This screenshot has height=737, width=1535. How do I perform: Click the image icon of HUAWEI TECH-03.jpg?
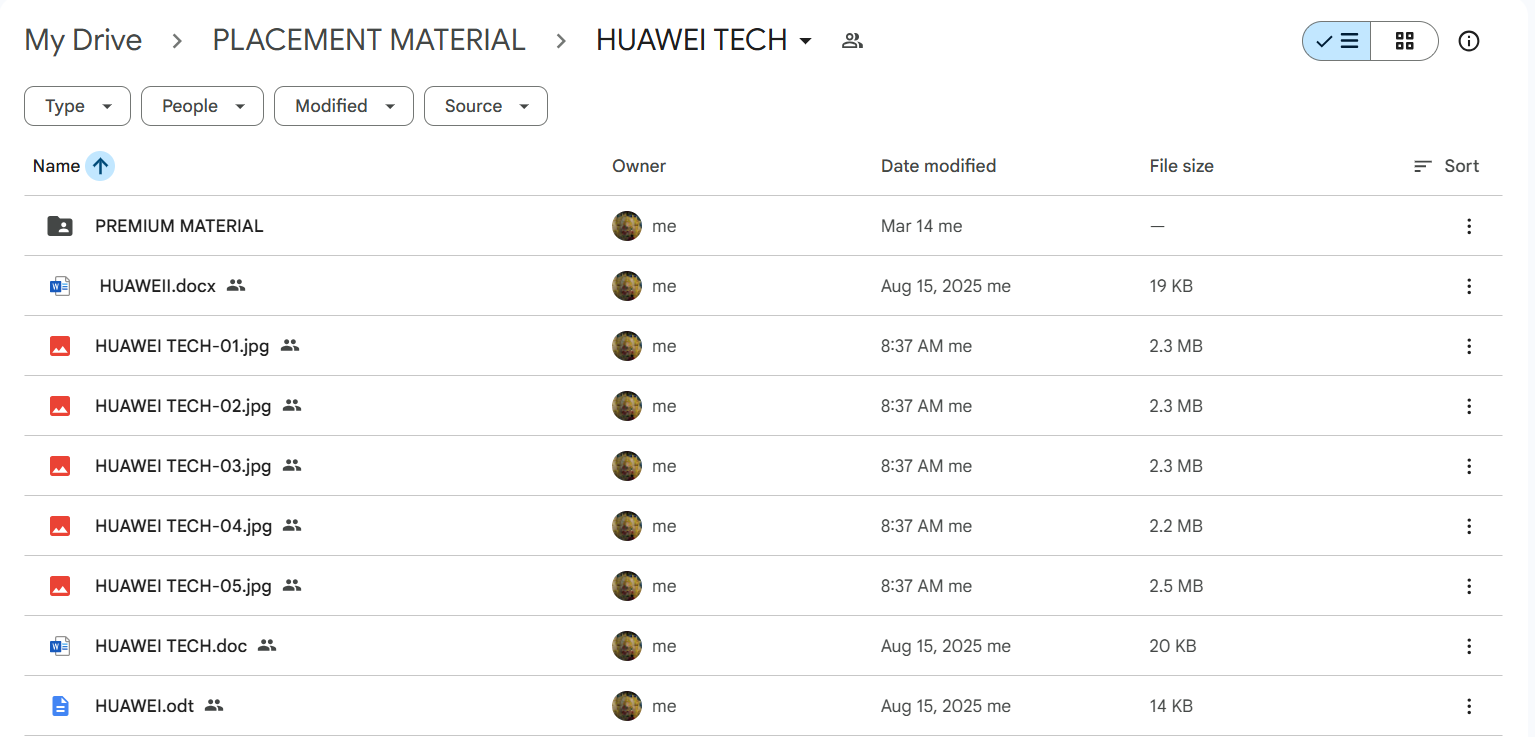[60, 466]
